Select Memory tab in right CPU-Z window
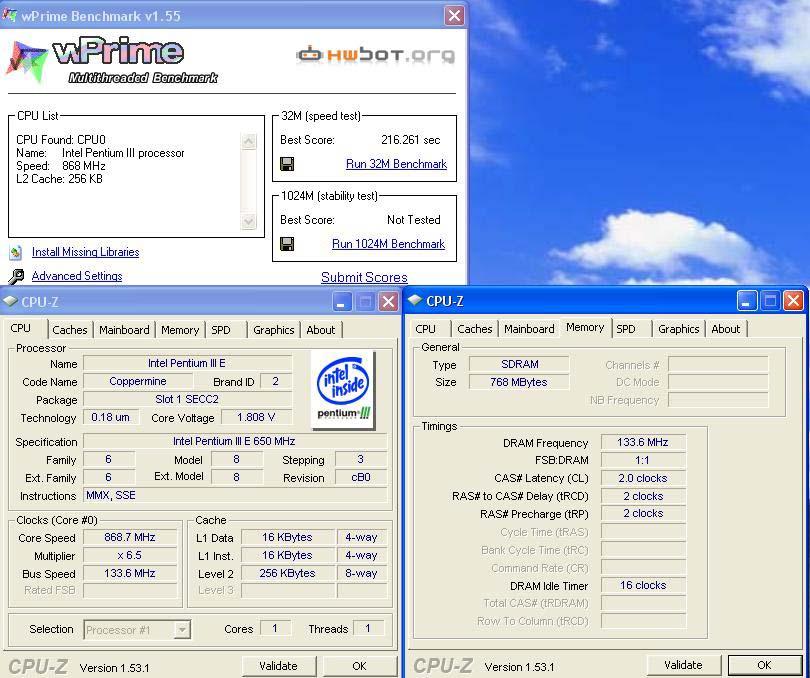Image resolution: width=810 pixels, height=678 pixels. 585,327
